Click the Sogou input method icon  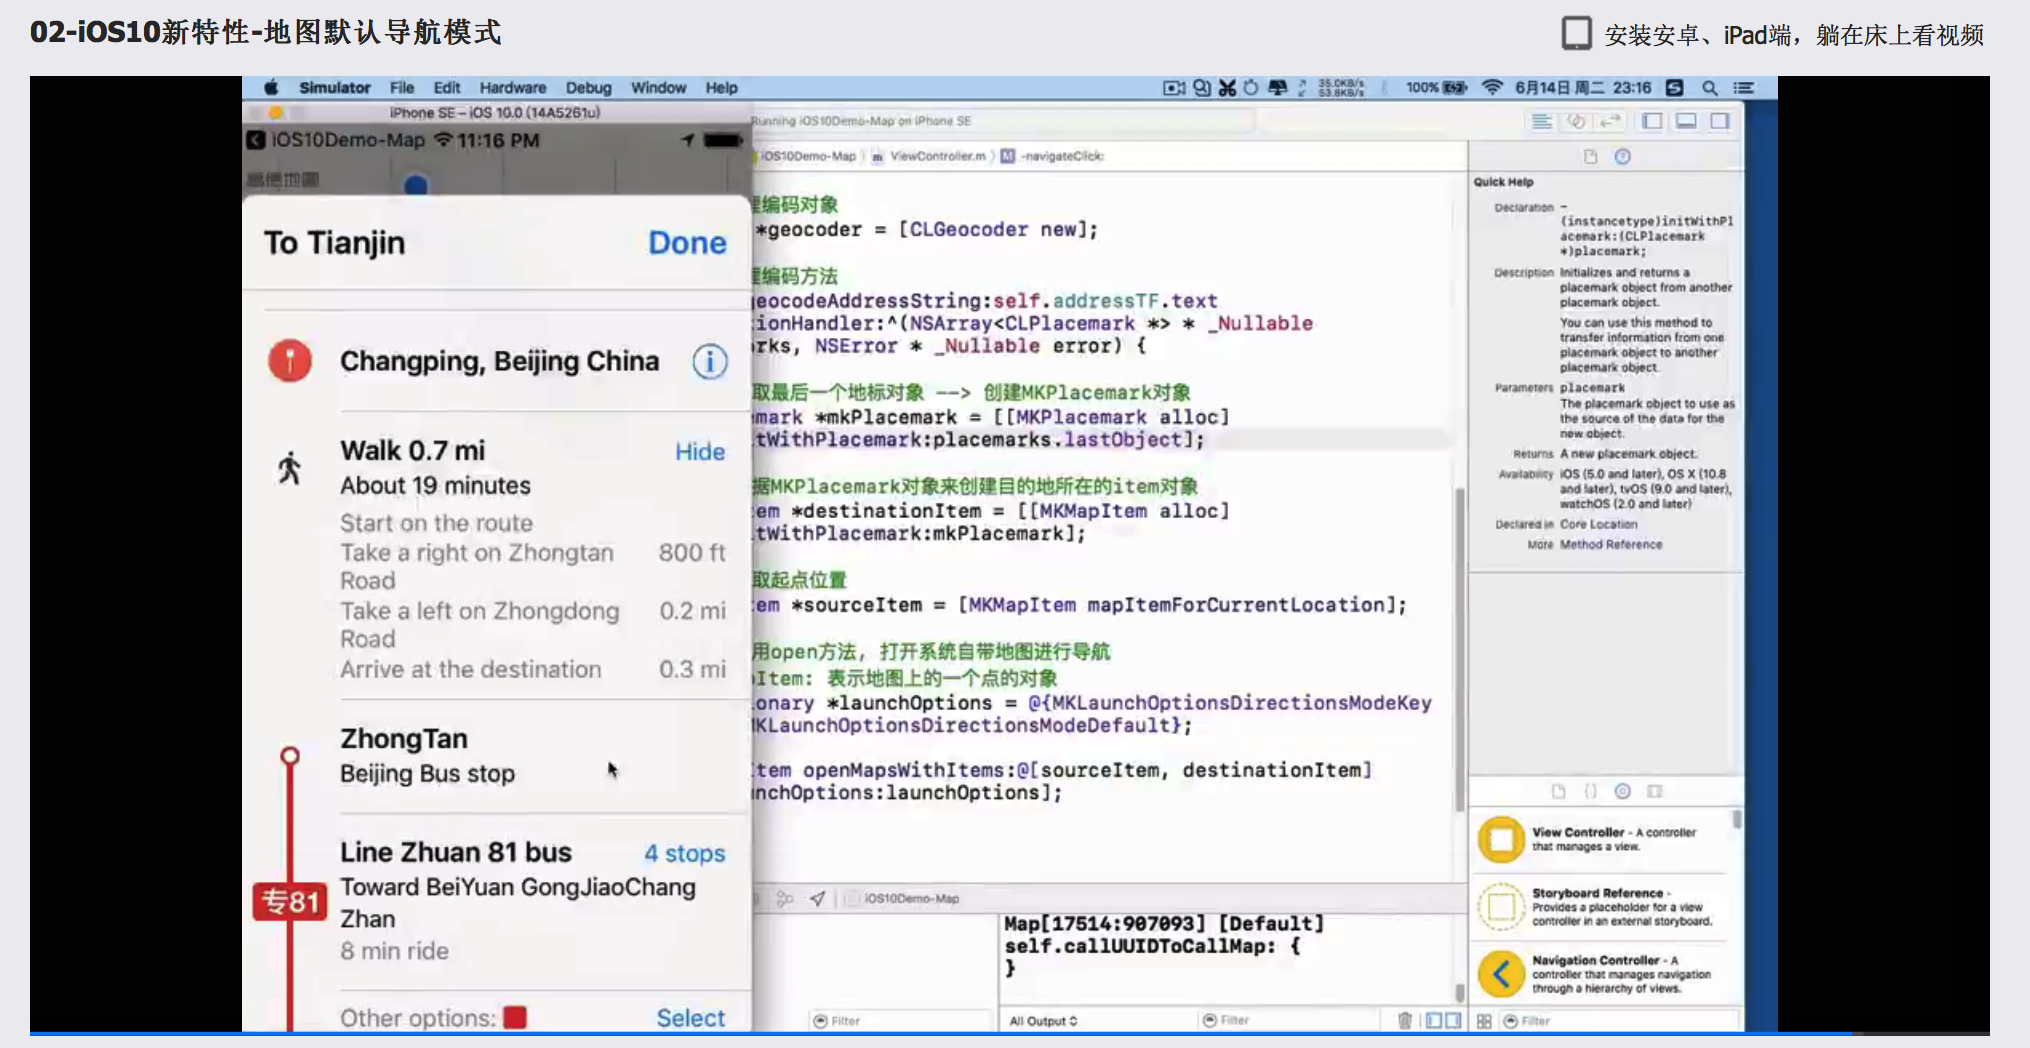click(x=1675, y=88)
